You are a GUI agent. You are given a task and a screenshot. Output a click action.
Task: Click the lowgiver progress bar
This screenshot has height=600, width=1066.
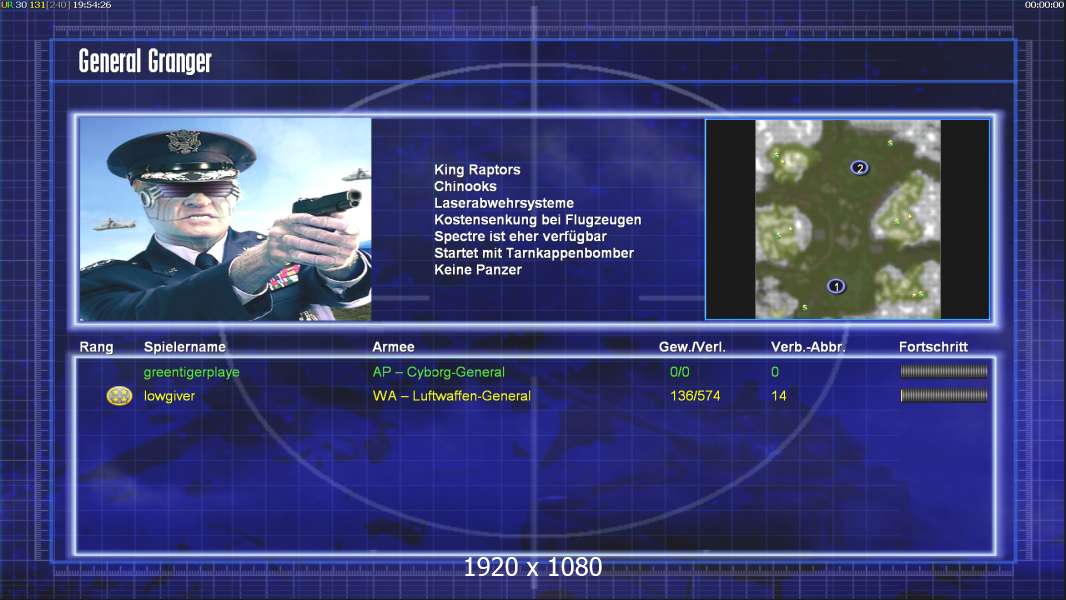(x=944, y=395)
